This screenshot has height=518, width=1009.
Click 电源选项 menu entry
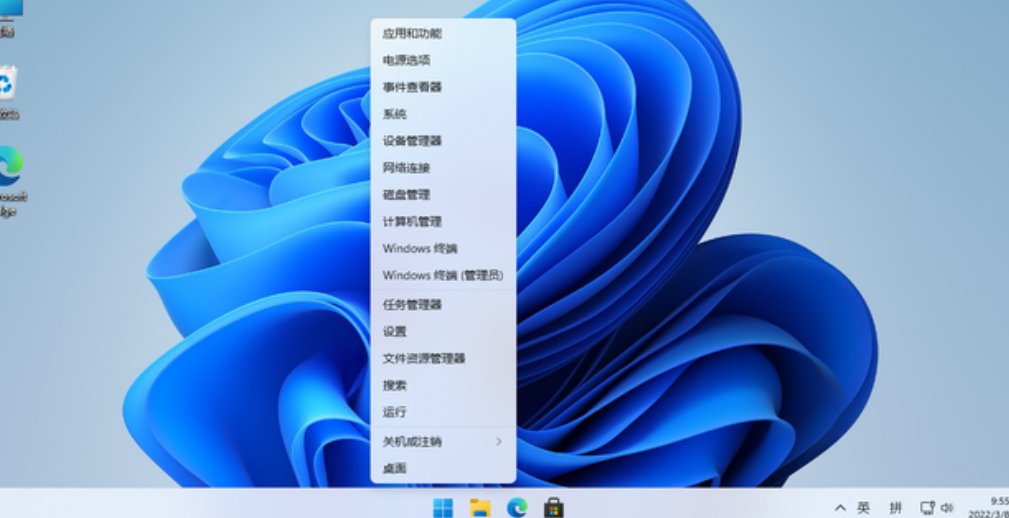tap(406, 60)
